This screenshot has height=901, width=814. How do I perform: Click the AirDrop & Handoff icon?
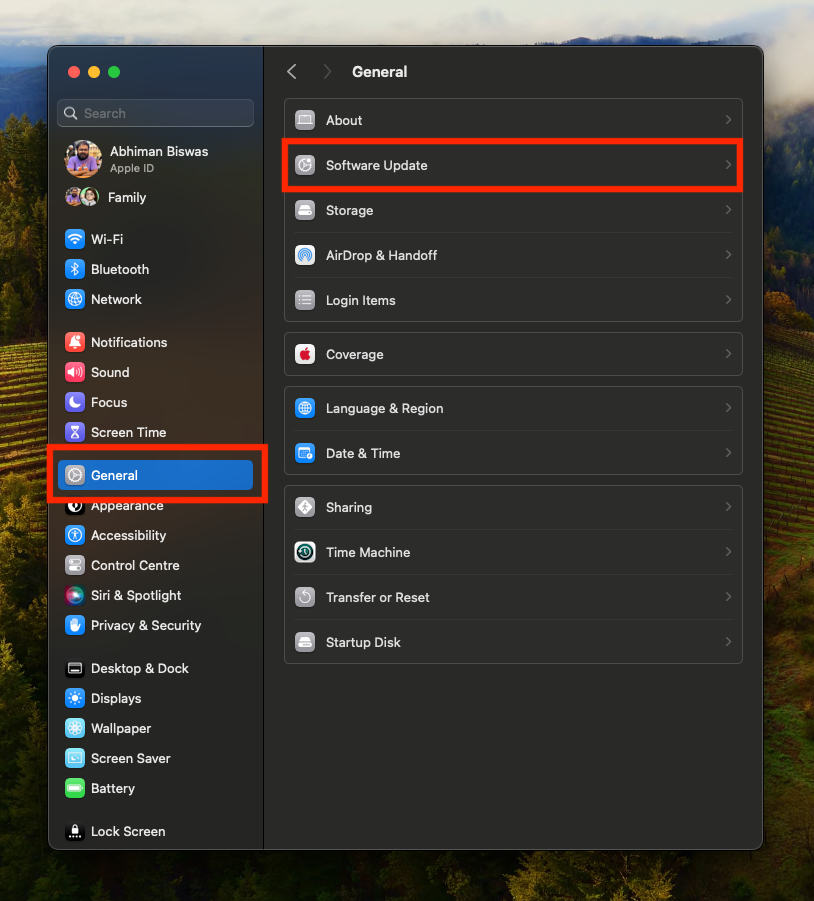click(305, 255)
